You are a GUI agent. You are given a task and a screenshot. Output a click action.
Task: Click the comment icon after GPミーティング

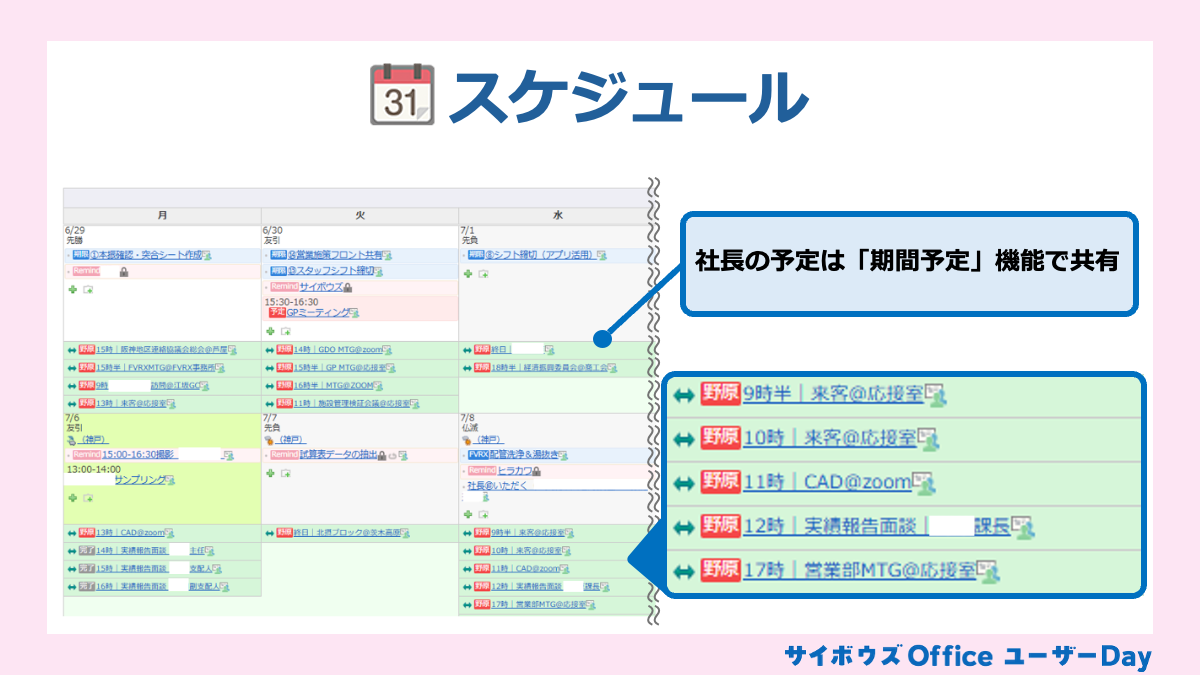pyautogui.click(x=355, y=313)
